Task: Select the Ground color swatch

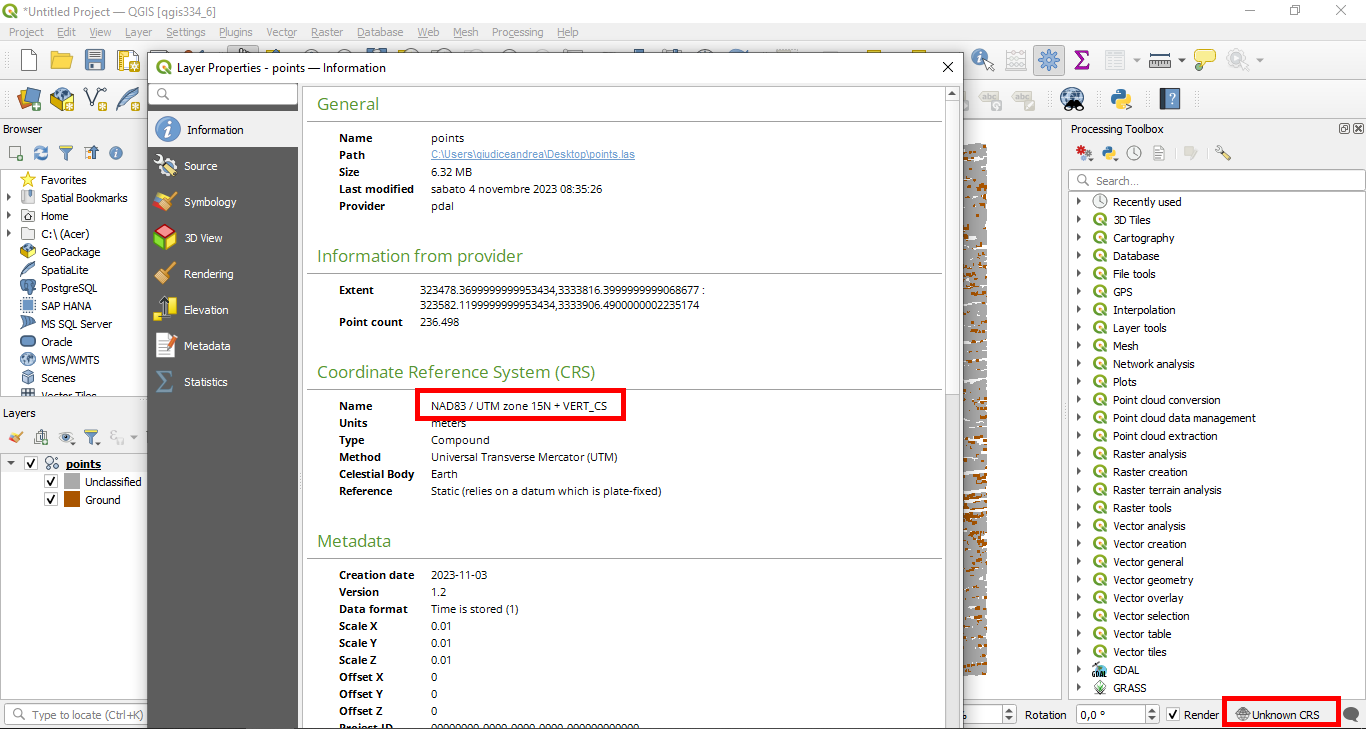Action: coord(70,499)
